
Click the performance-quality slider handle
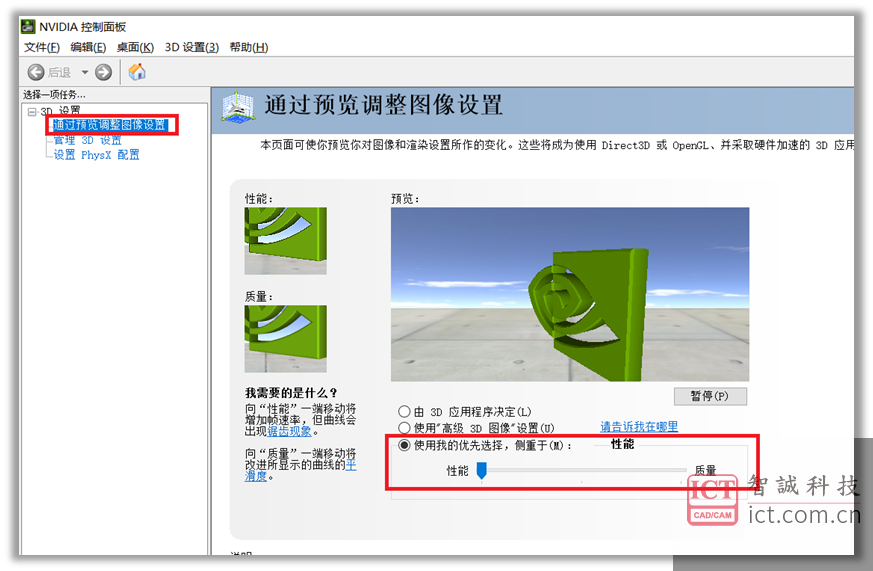point(482,471)
